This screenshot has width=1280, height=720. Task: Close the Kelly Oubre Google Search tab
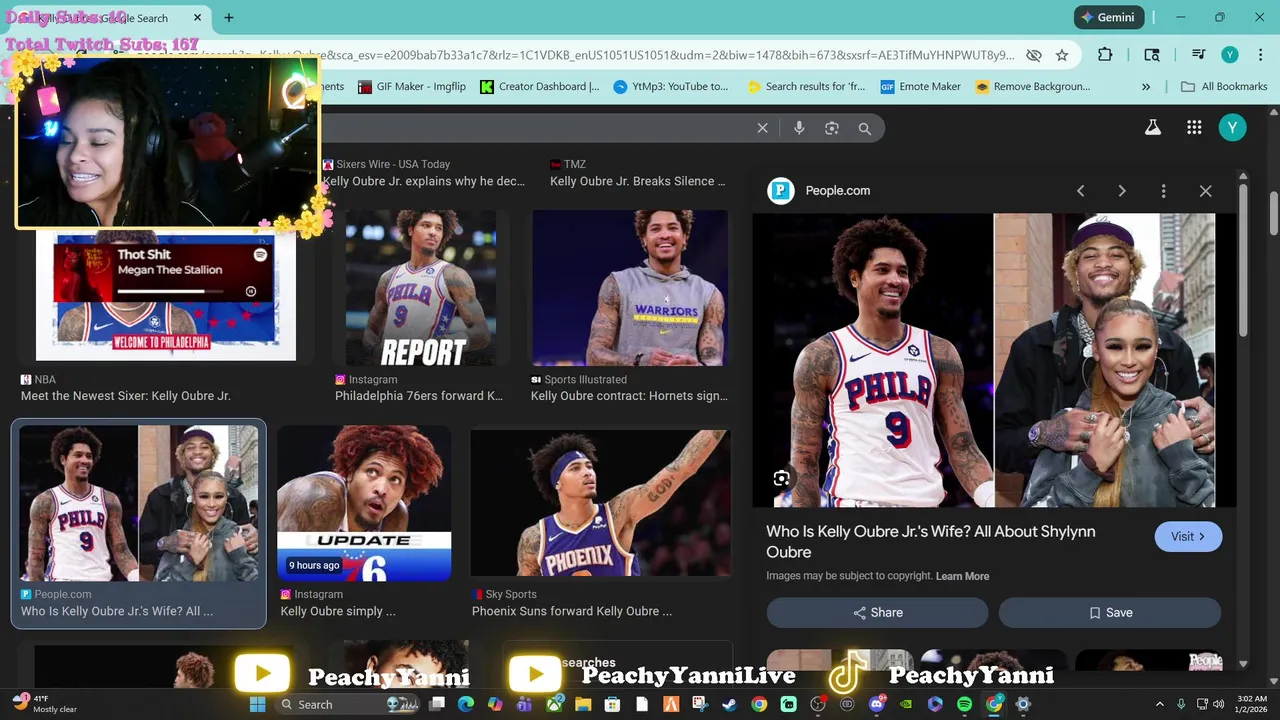click(x=197, y=18)
